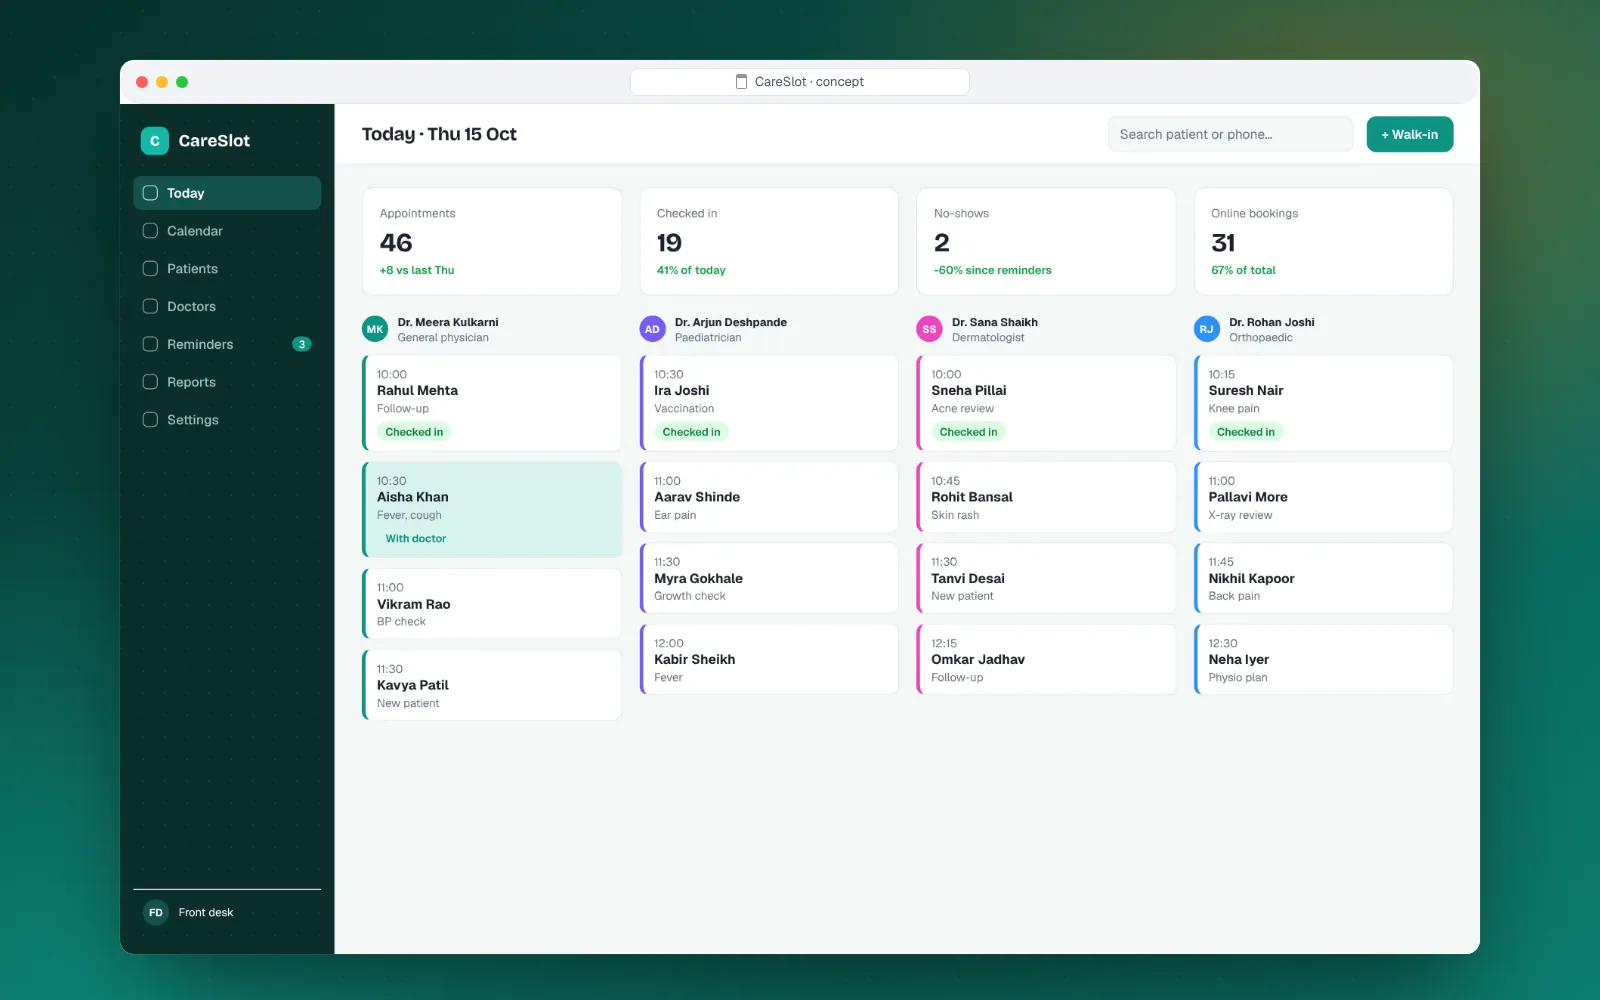Click Sneha Pillai's Checked in status
Screen dimensions: 1600x1000
[x=968, y=432]
